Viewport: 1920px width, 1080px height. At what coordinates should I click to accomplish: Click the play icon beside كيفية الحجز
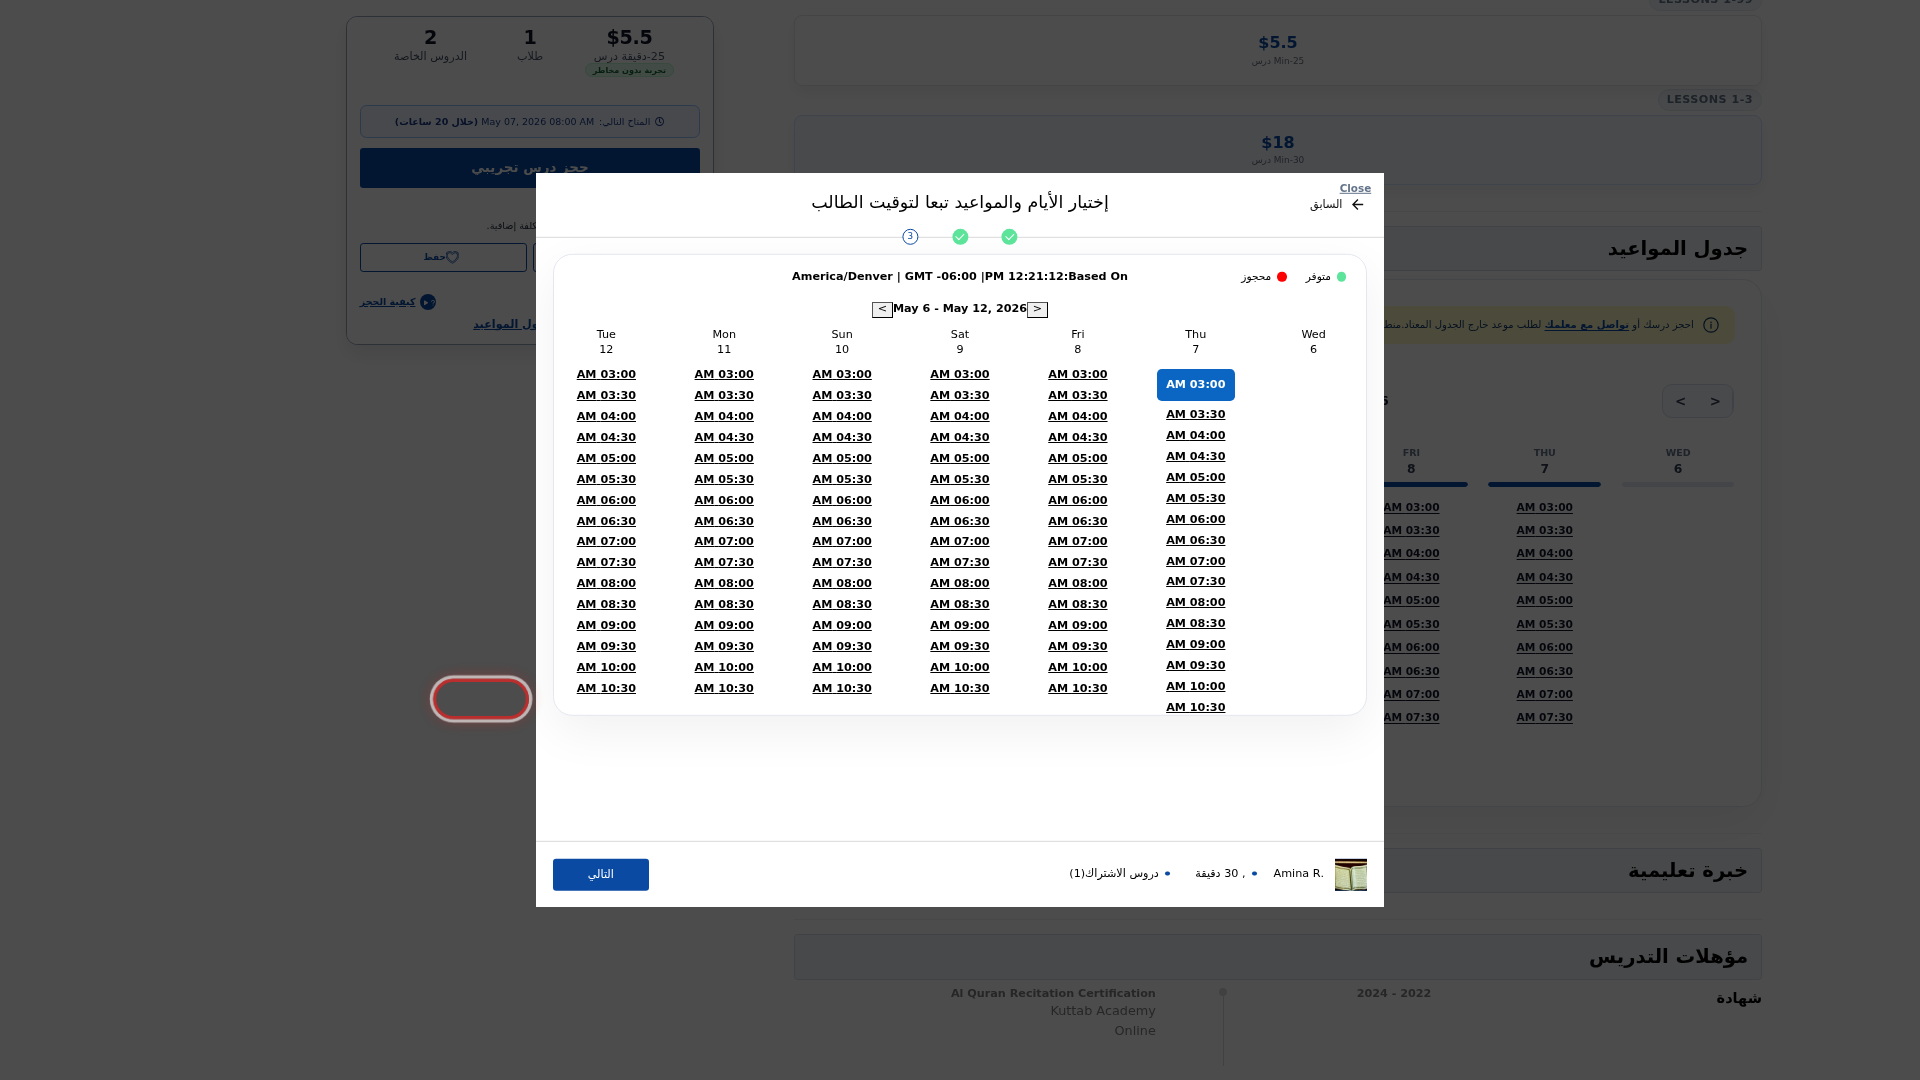[428, 302]
